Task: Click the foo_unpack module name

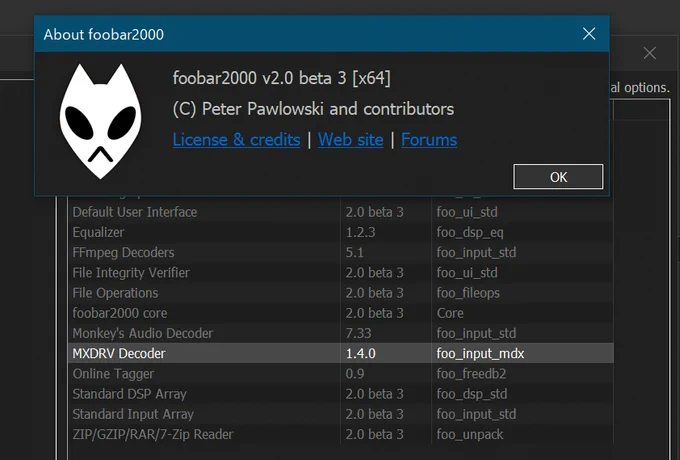Action: [x=470, y=434]
